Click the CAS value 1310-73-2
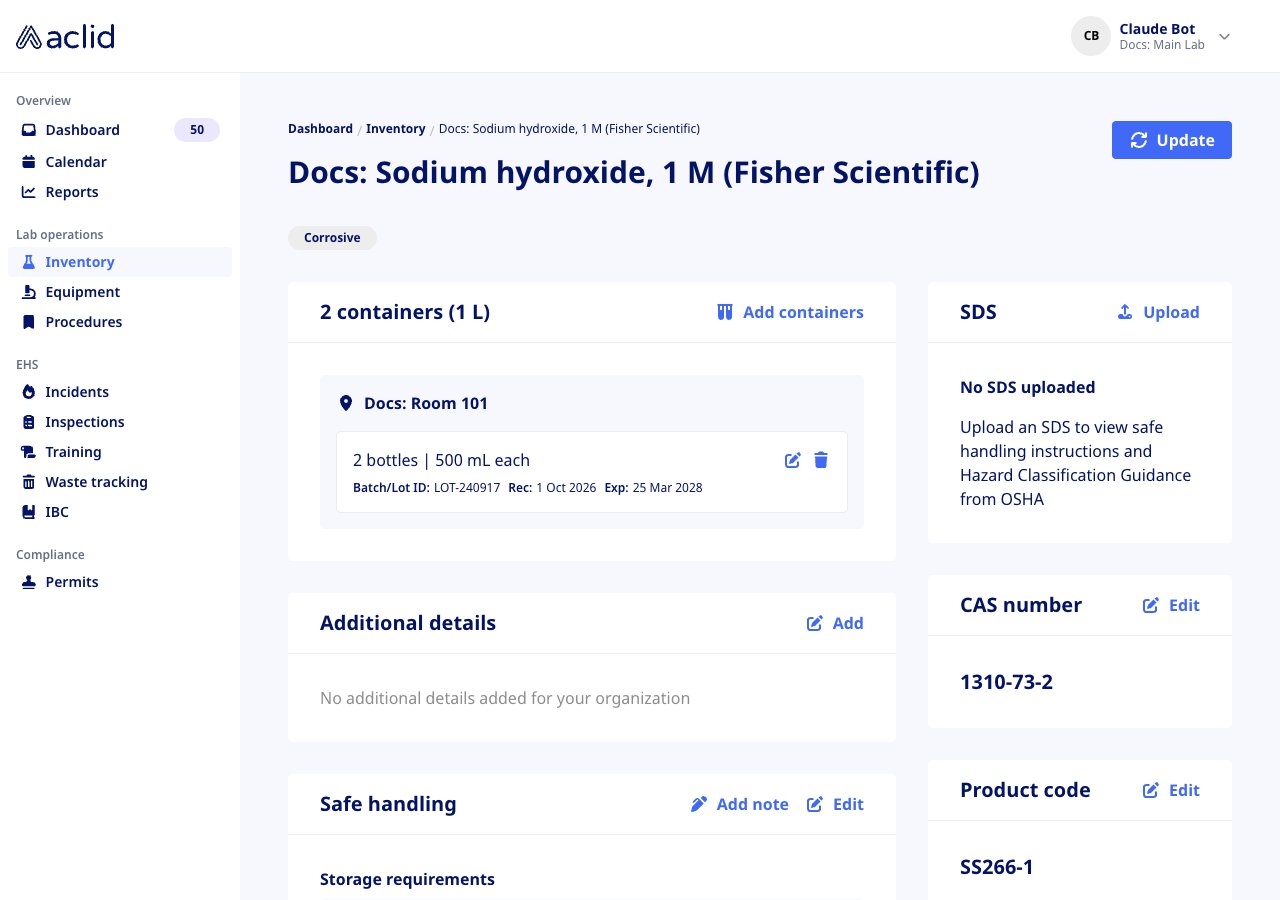Viewport: 1280px width, 900px height. pyautogui.click(x=1006, y=682)
